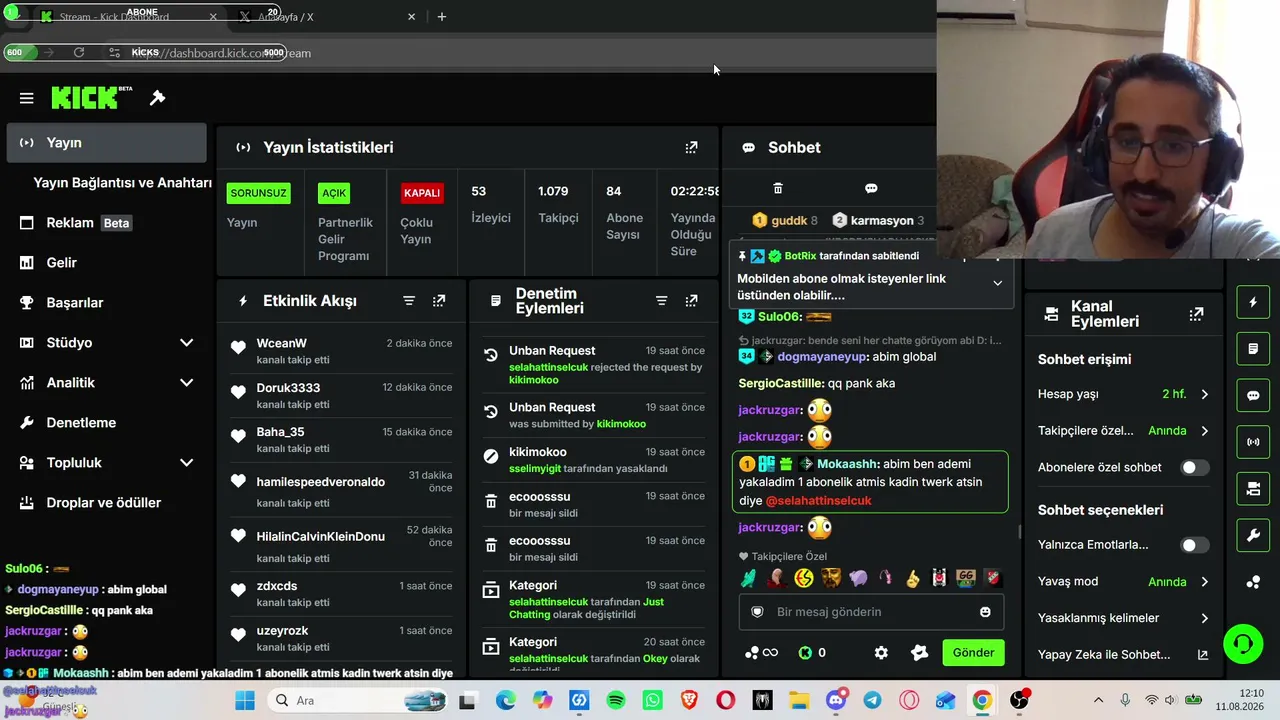Click the lightning bolt button in right sidebar
Viewport: 1280px width, 720px height.
pyautogui.click(x=1253, y=302)
